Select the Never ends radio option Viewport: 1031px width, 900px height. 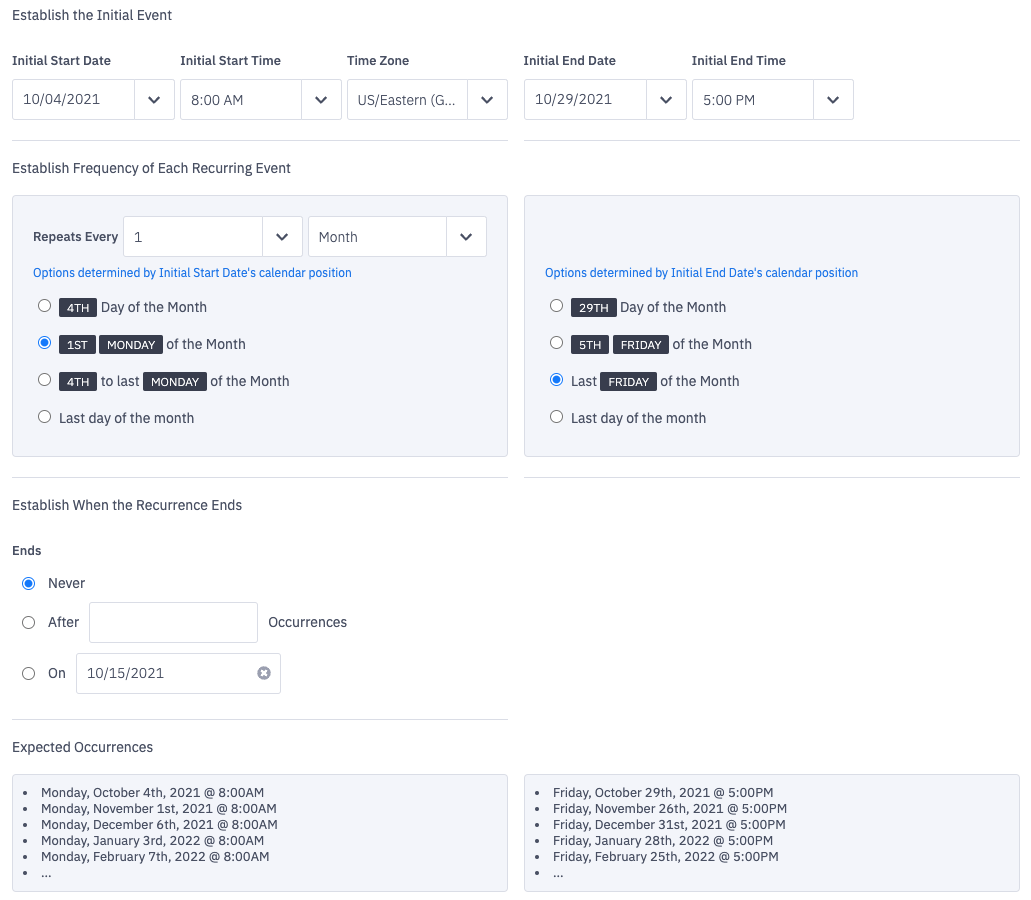[x=29, y=583]
